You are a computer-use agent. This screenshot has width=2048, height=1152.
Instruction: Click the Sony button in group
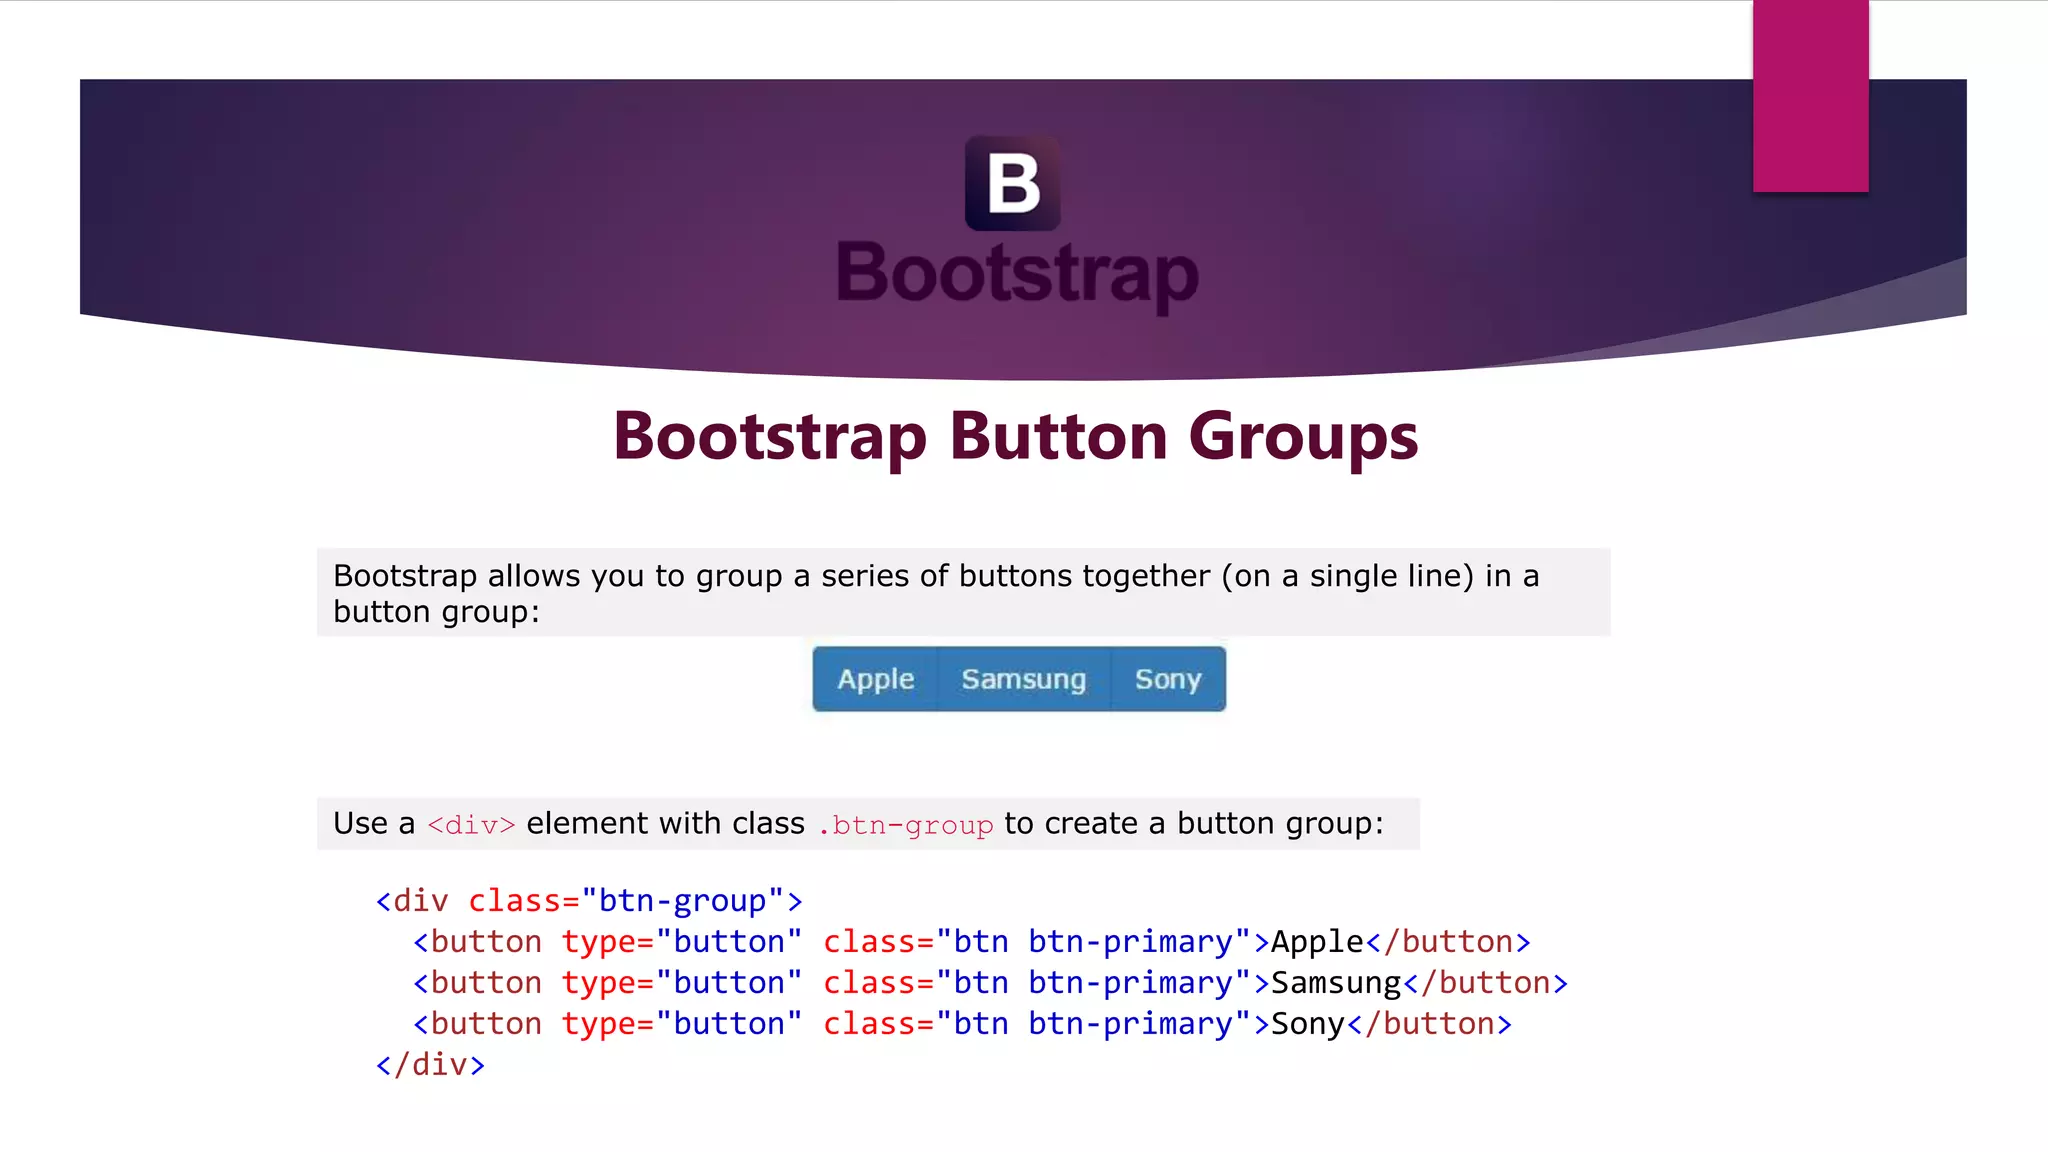pos(1167,679)
